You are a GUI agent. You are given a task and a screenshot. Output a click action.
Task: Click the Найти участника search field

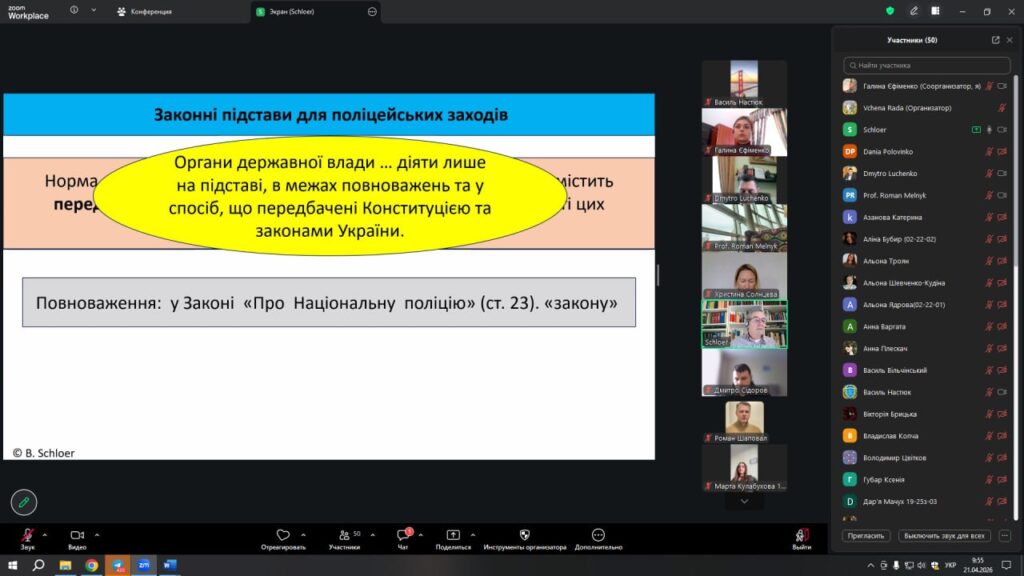(x=928, y=65)
